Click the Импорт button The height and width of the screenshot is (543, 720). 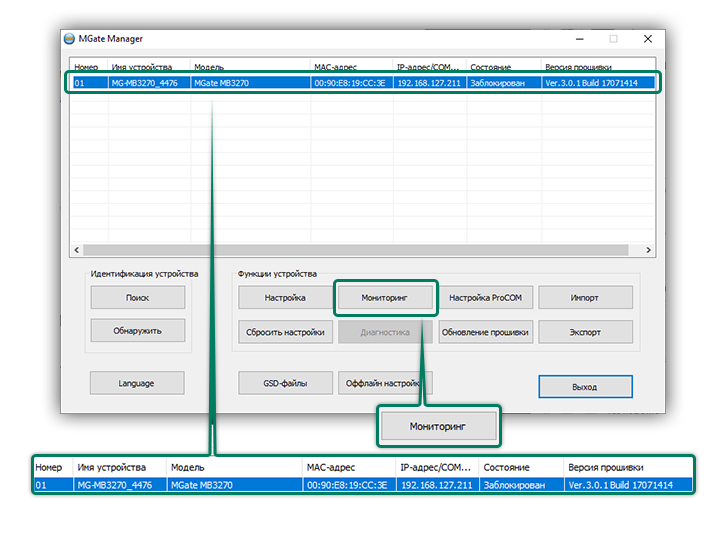click(585, 297)
